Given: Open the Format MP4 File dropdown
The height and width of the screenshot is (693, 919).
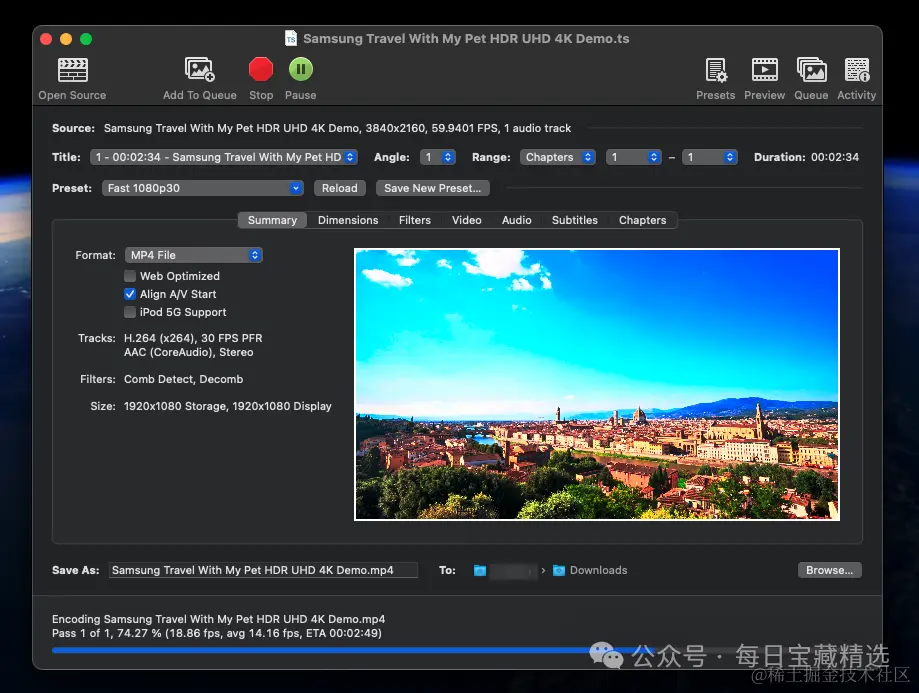Looking at the screenshot, I should click(194, 255).
